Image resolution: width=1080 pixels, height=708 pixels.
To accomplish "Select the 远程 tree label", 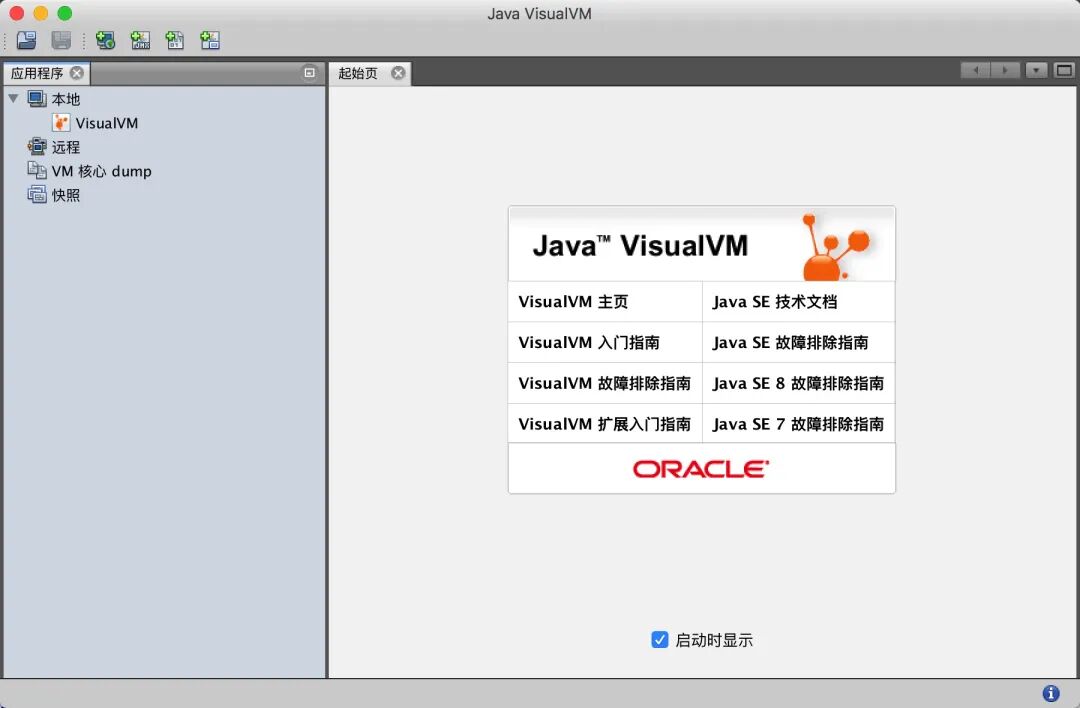I will click(x=66, y=147).
